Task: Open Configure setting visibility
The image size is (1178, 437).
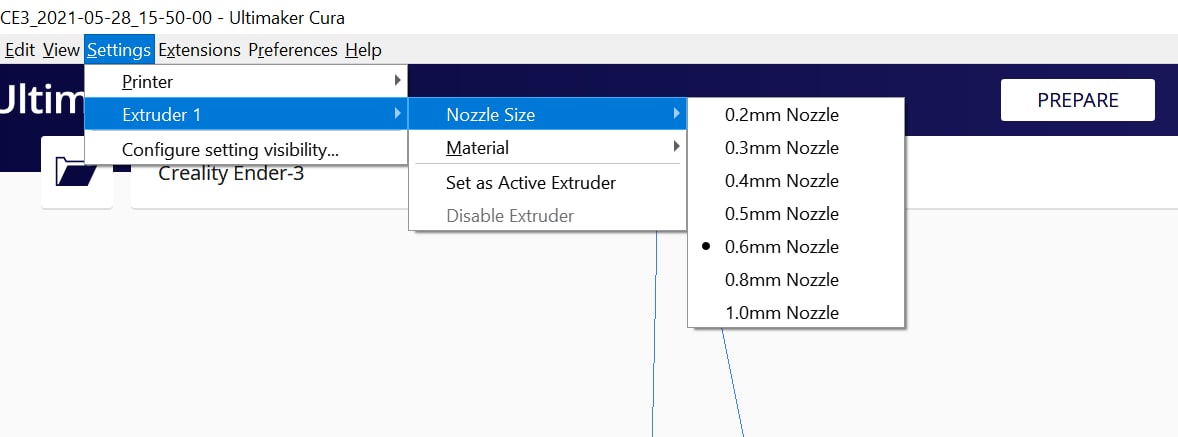Action: [246, 149]
